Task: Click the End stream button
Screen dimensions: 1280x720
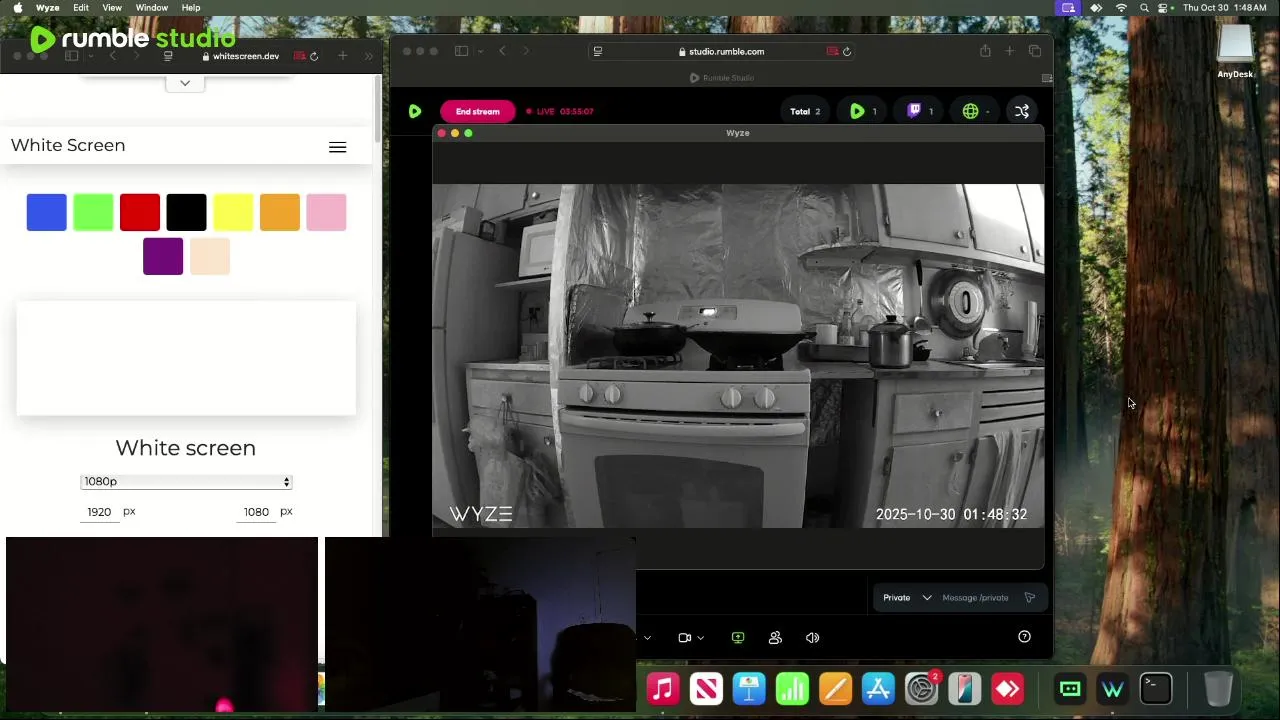Action: [477, 111]
